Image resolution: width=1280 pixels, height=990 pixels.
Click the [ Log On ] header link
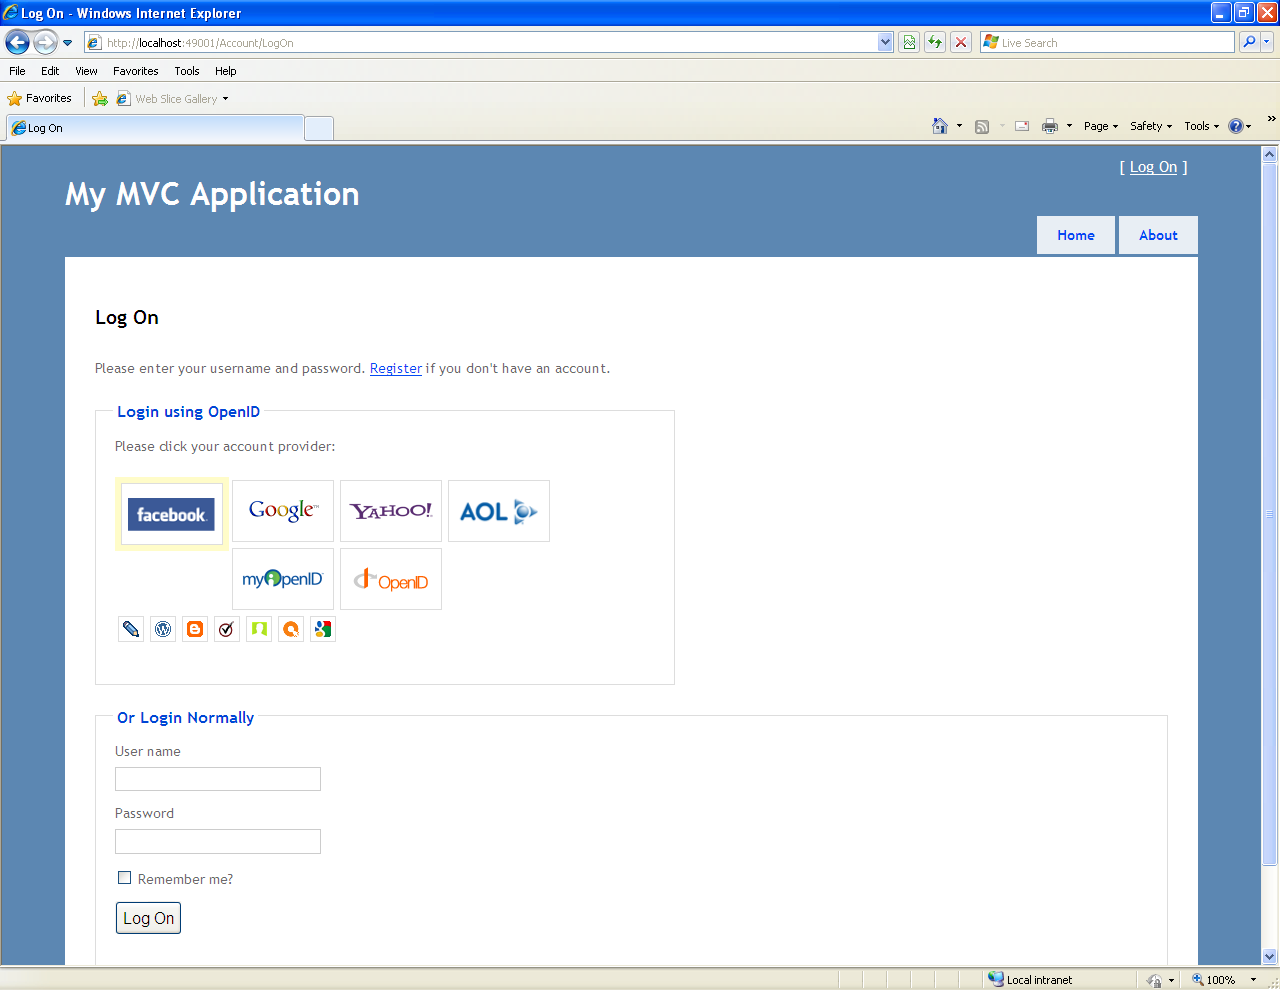(1153, 167)
